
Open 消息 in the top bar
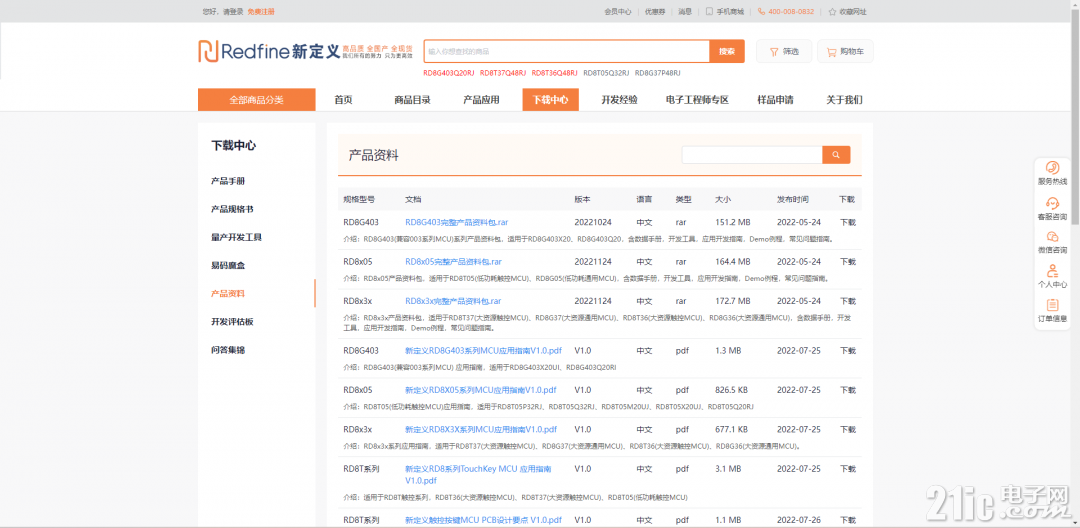(x=685, y=12)
